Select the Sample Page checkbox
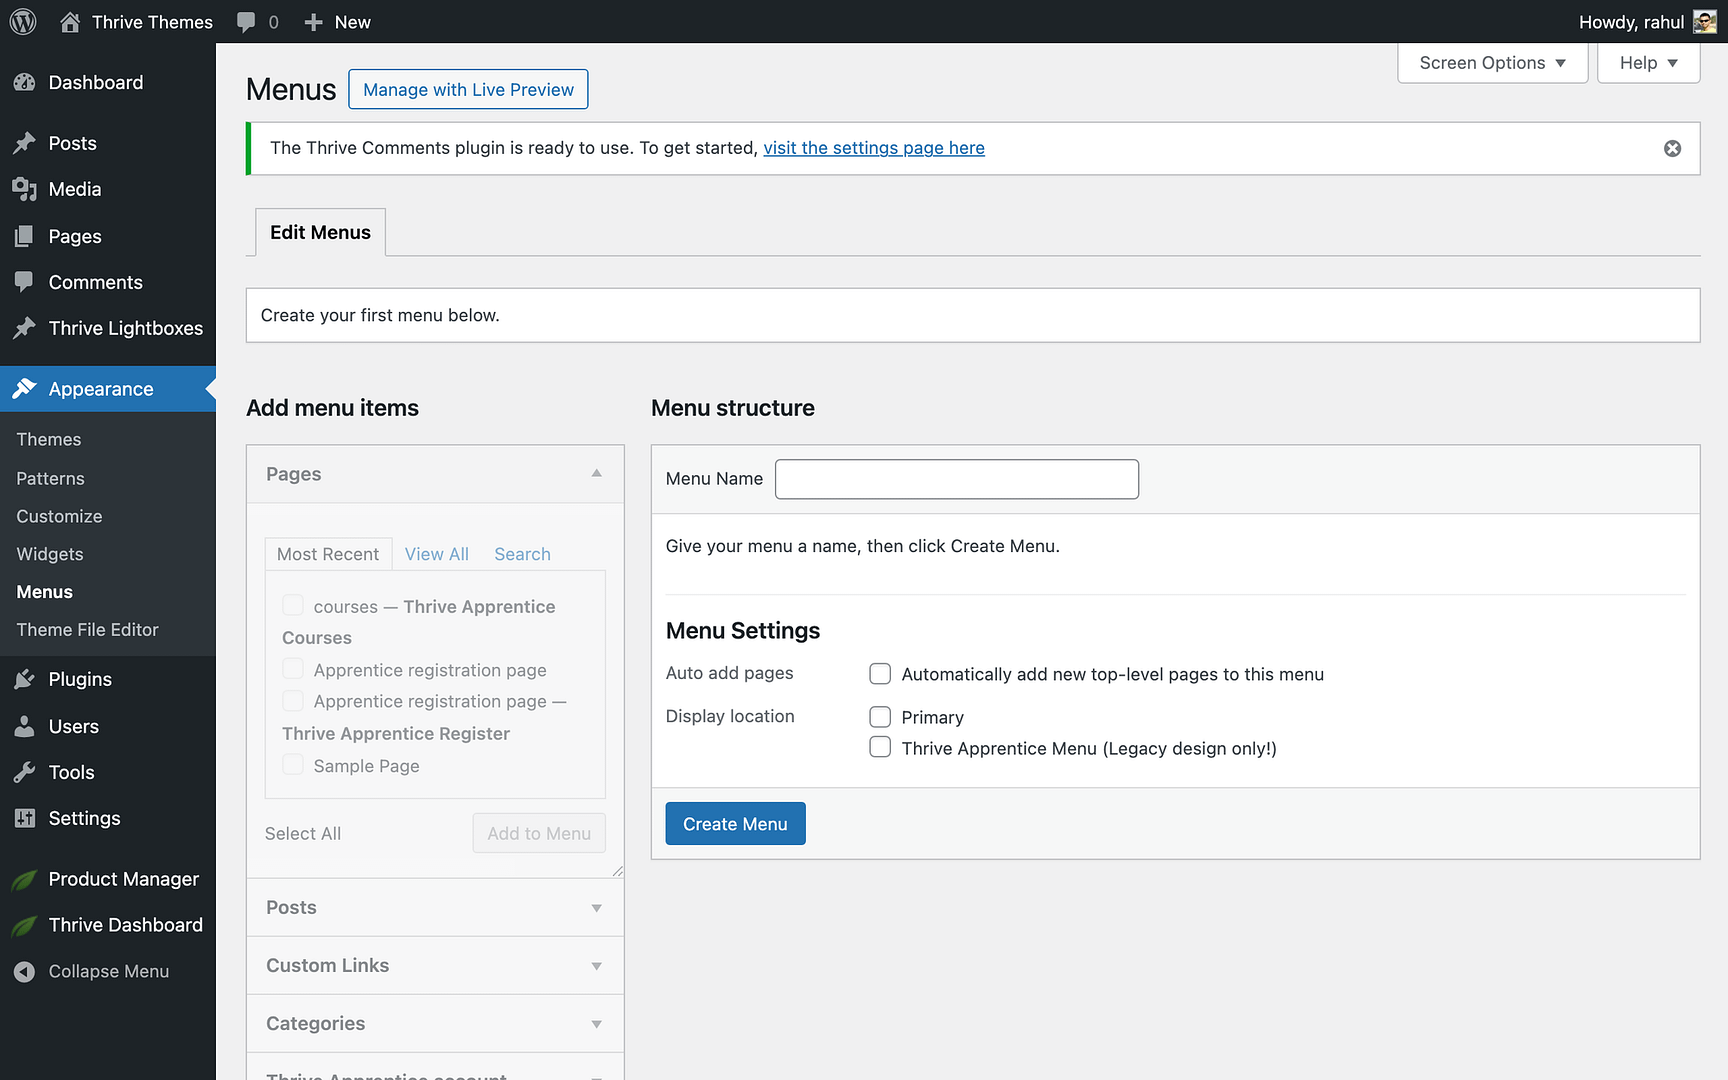 pos(293,764)
